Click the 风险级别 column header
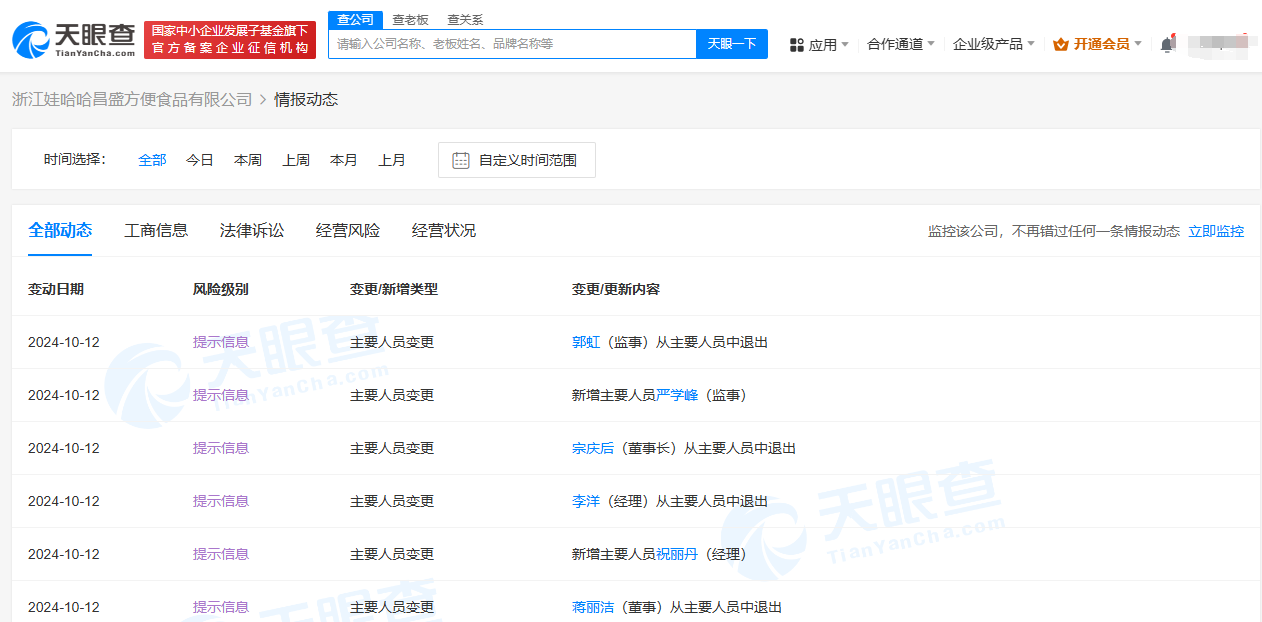Screen dimensions: 1262x622 (221, 289)
